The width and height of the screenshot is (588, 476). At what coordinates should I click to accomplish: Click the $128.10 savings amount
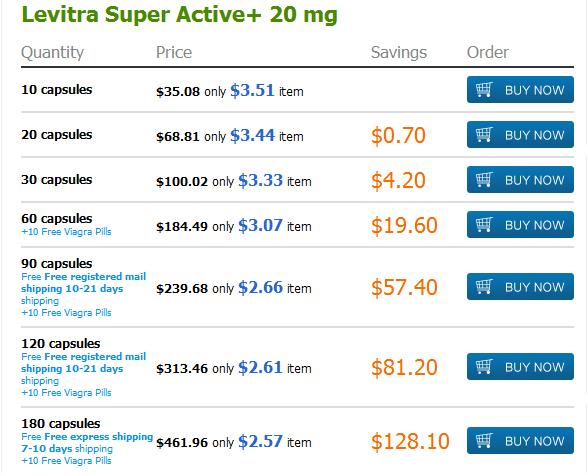410,441
